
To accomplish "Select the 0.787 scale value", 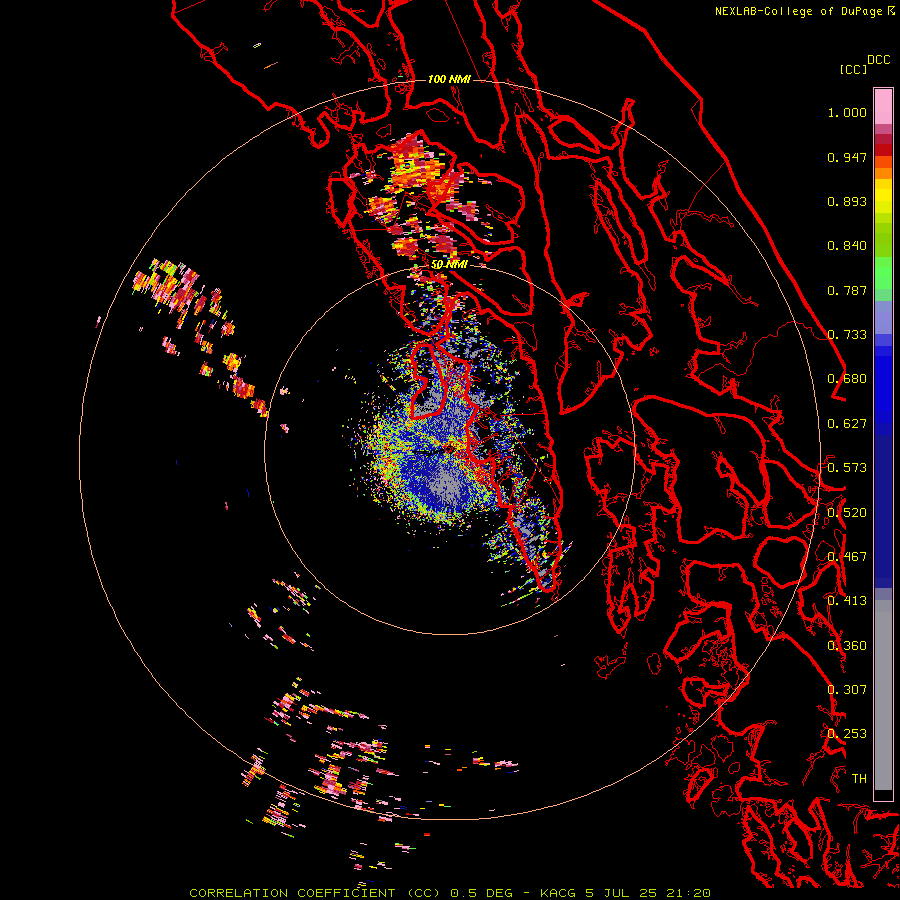I will coord(847,290).
